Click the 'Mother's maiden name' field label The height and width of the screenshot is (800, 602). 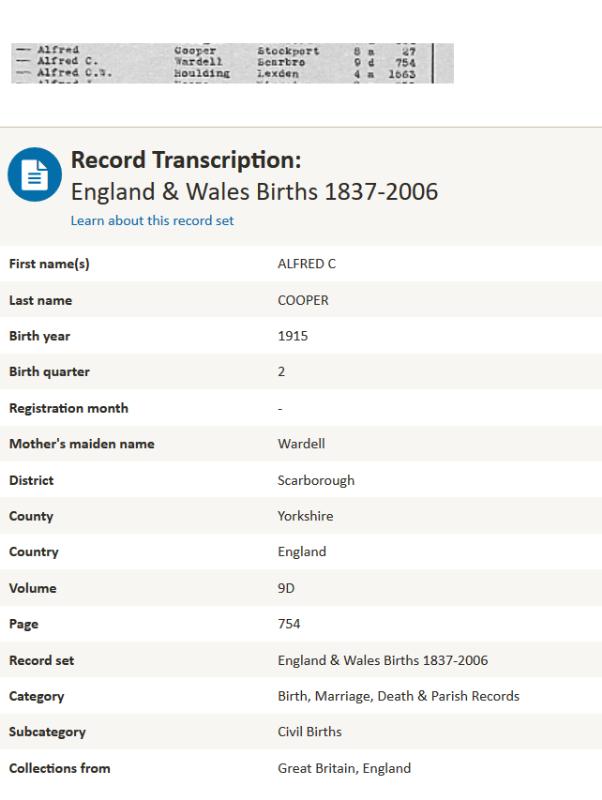click(x=82, y=444)
